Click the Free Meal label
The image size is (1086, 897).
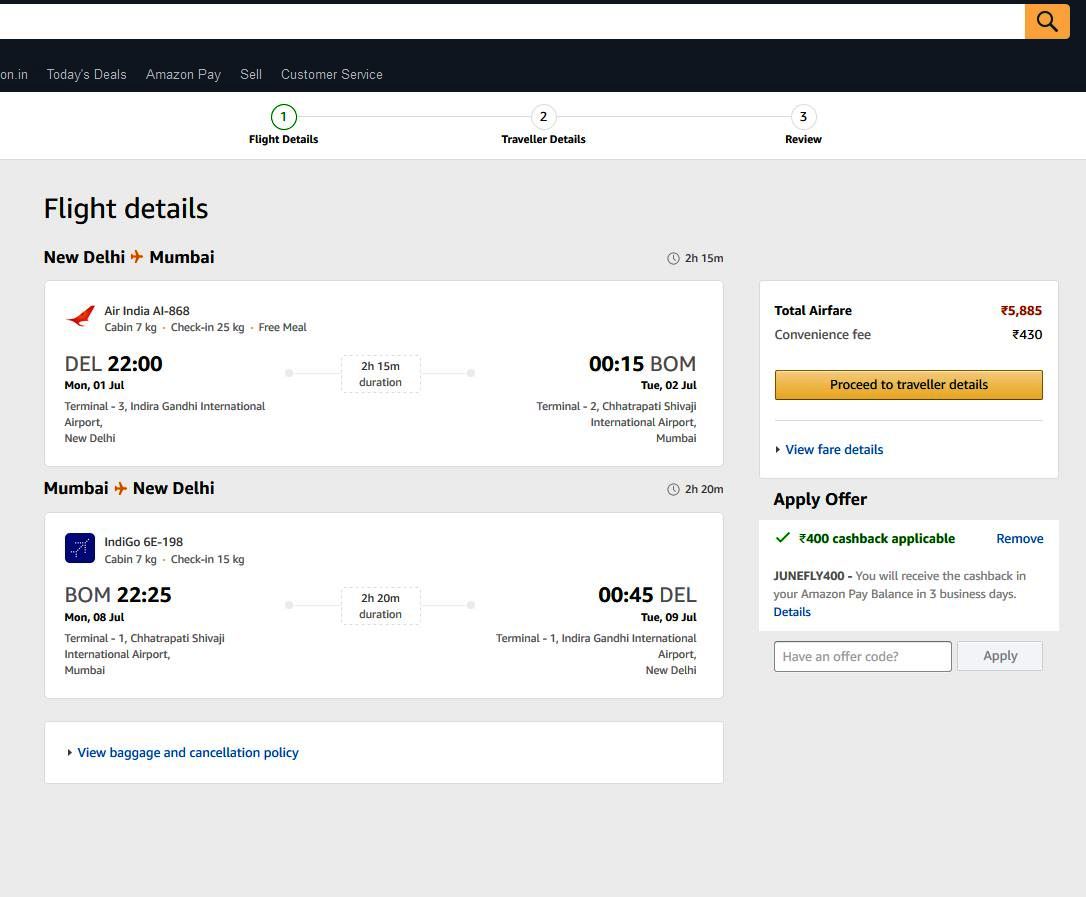pyautogui.click(x=283, y=327)
